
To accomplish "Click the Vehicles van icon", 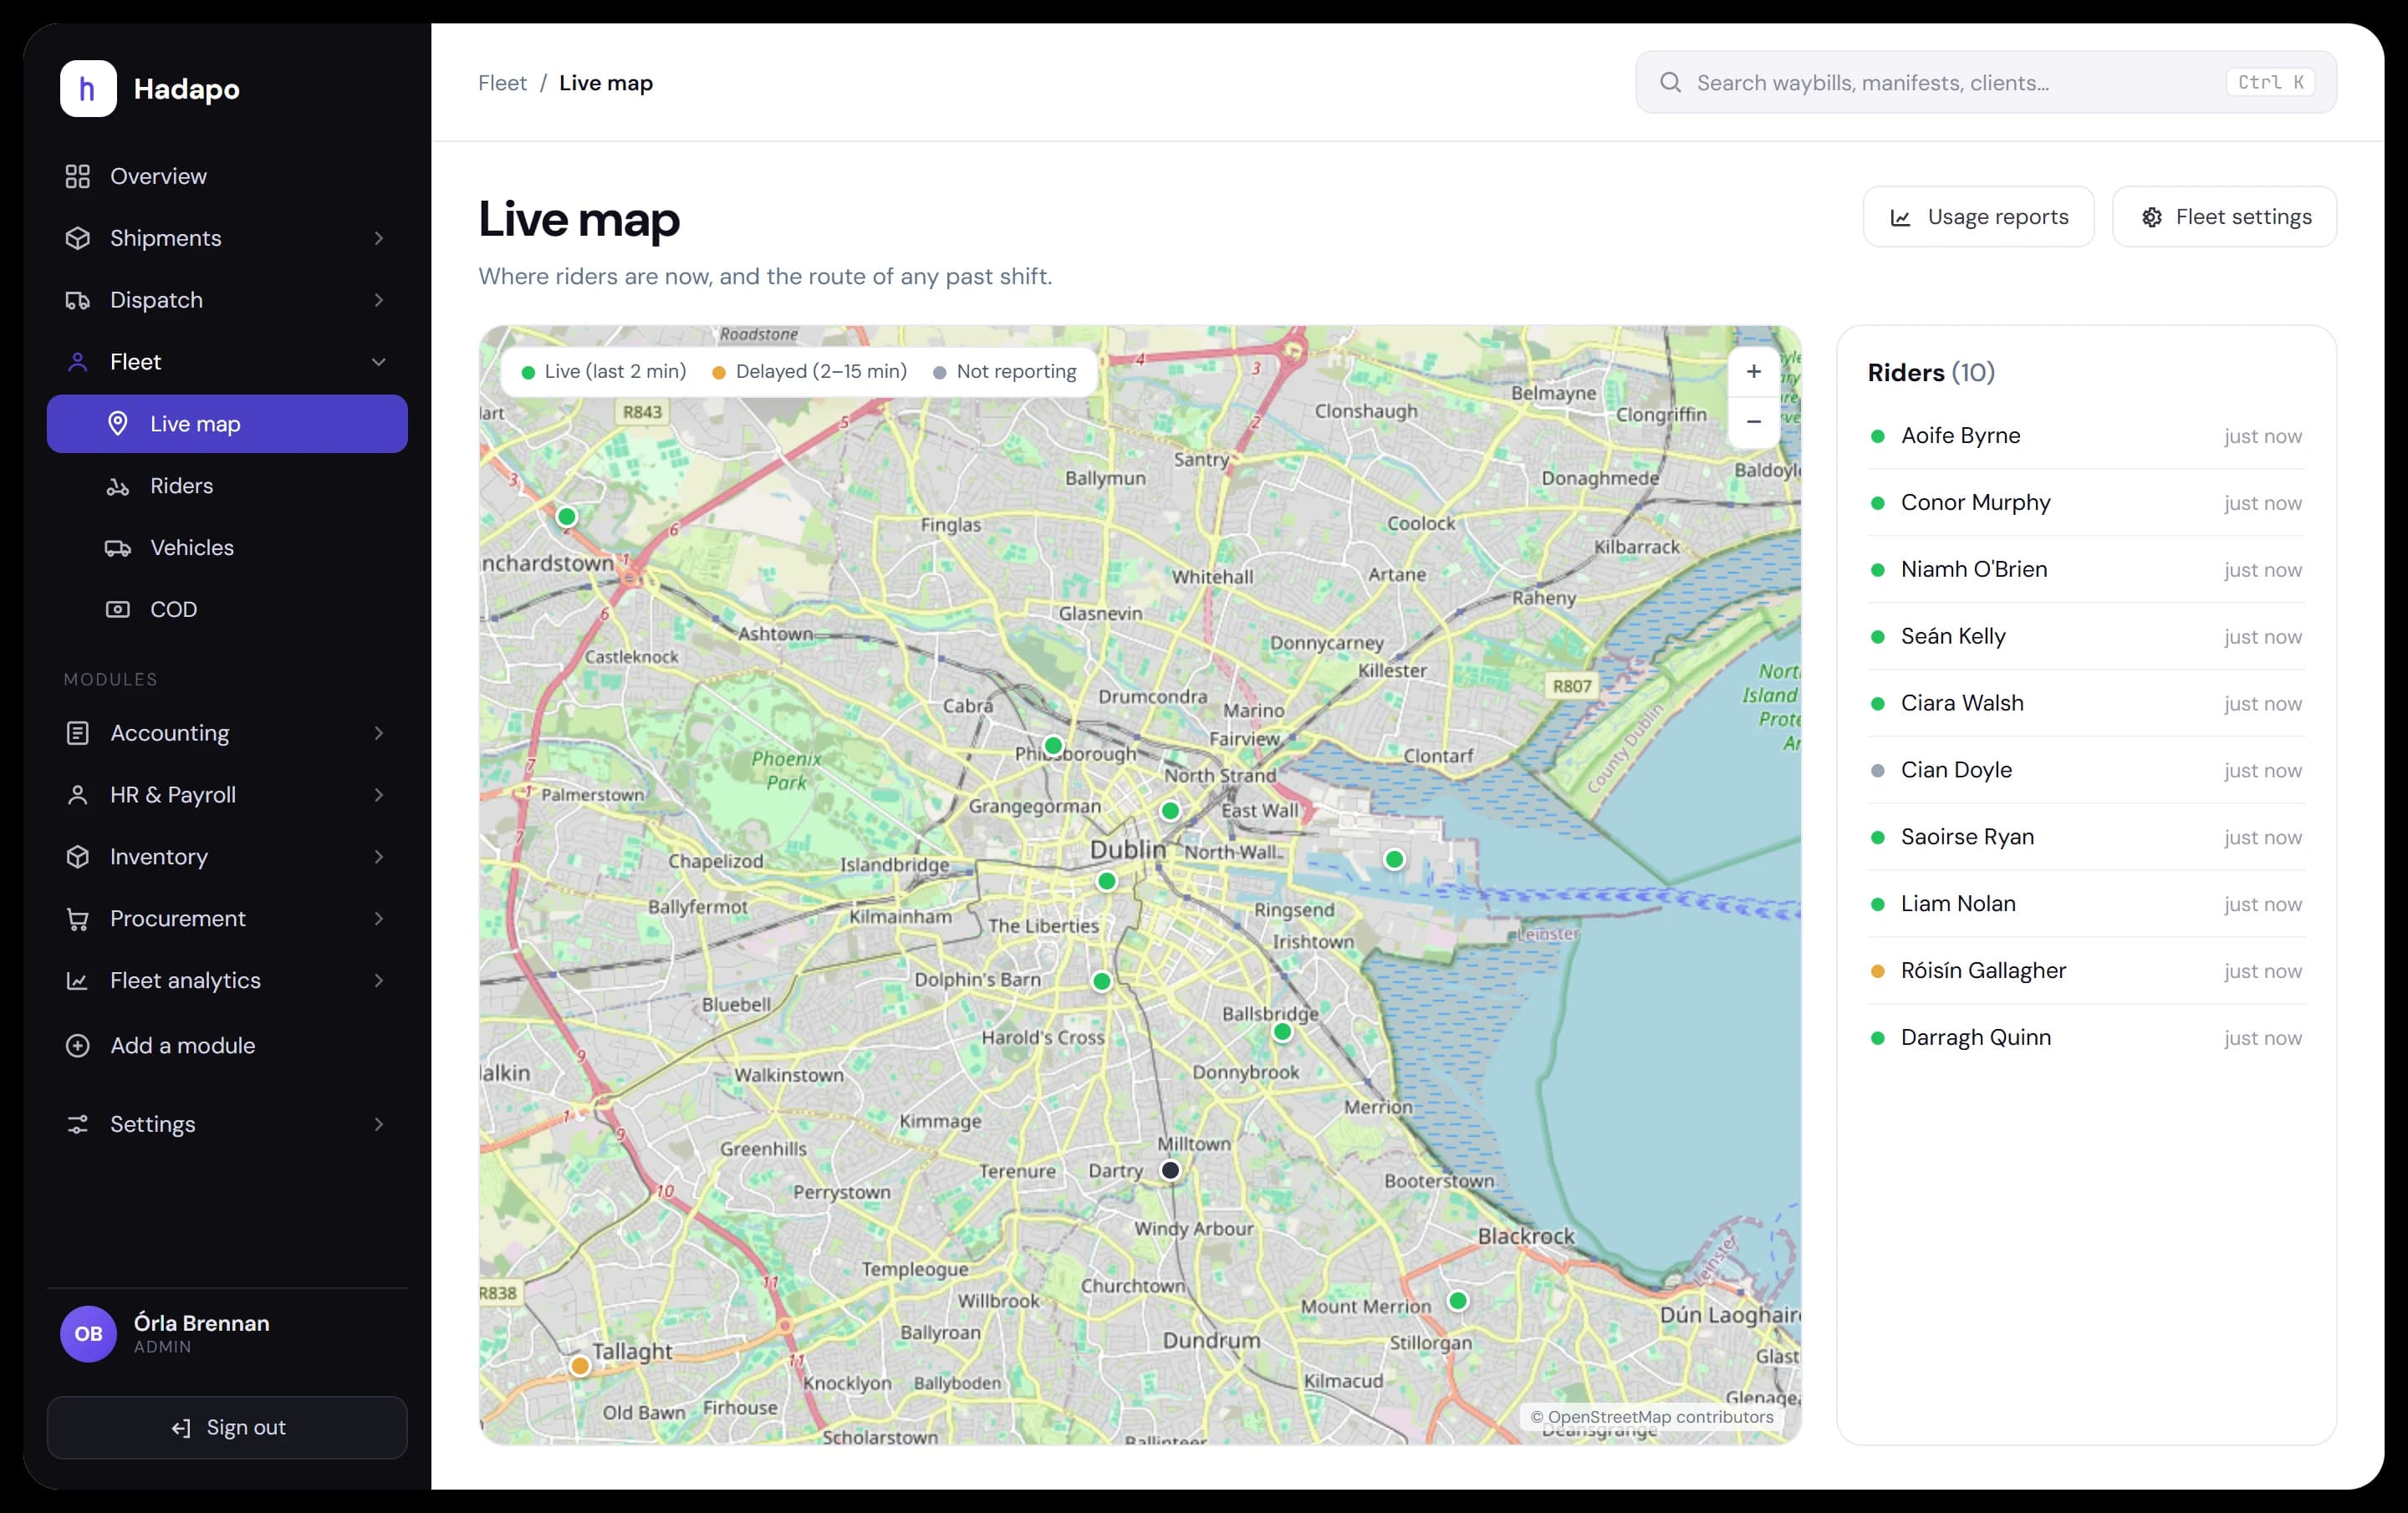I will pyautogui.click(x=118, y=548).
